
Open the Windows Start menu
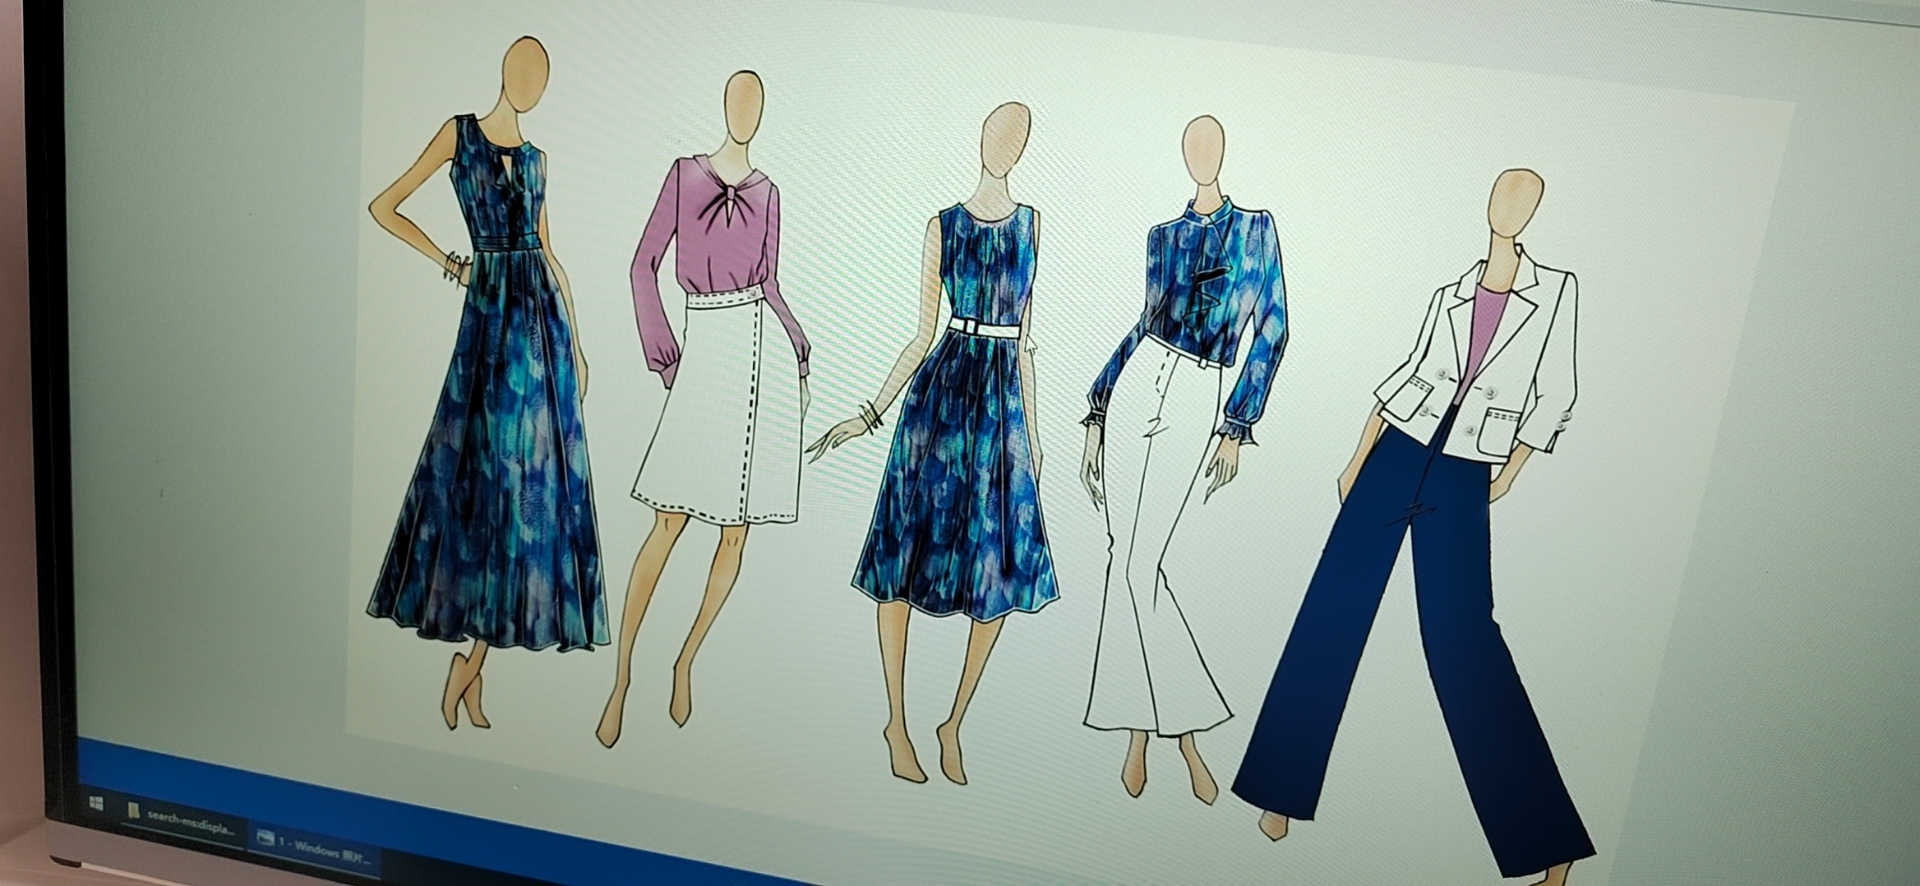(x=96, y=804)
